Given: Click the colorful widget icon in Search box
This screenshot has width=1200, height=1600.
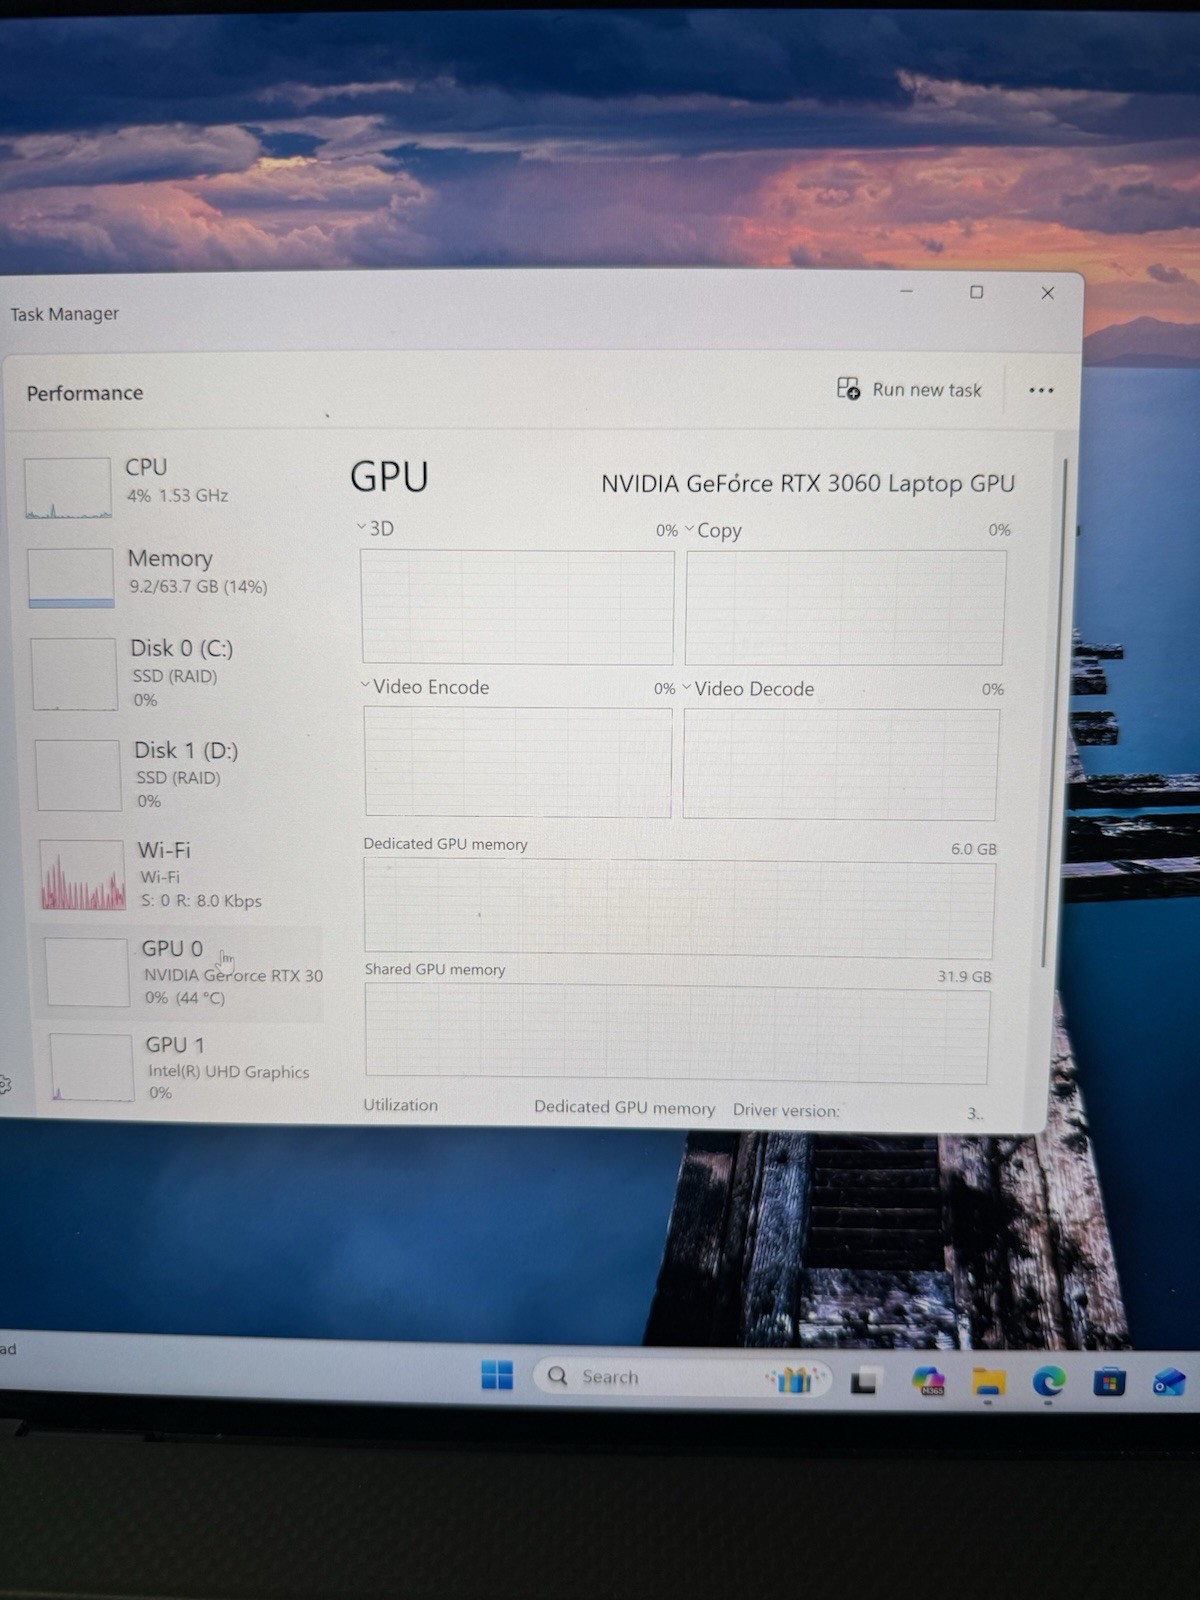Looking at the screenshot, I should 794,1379.
